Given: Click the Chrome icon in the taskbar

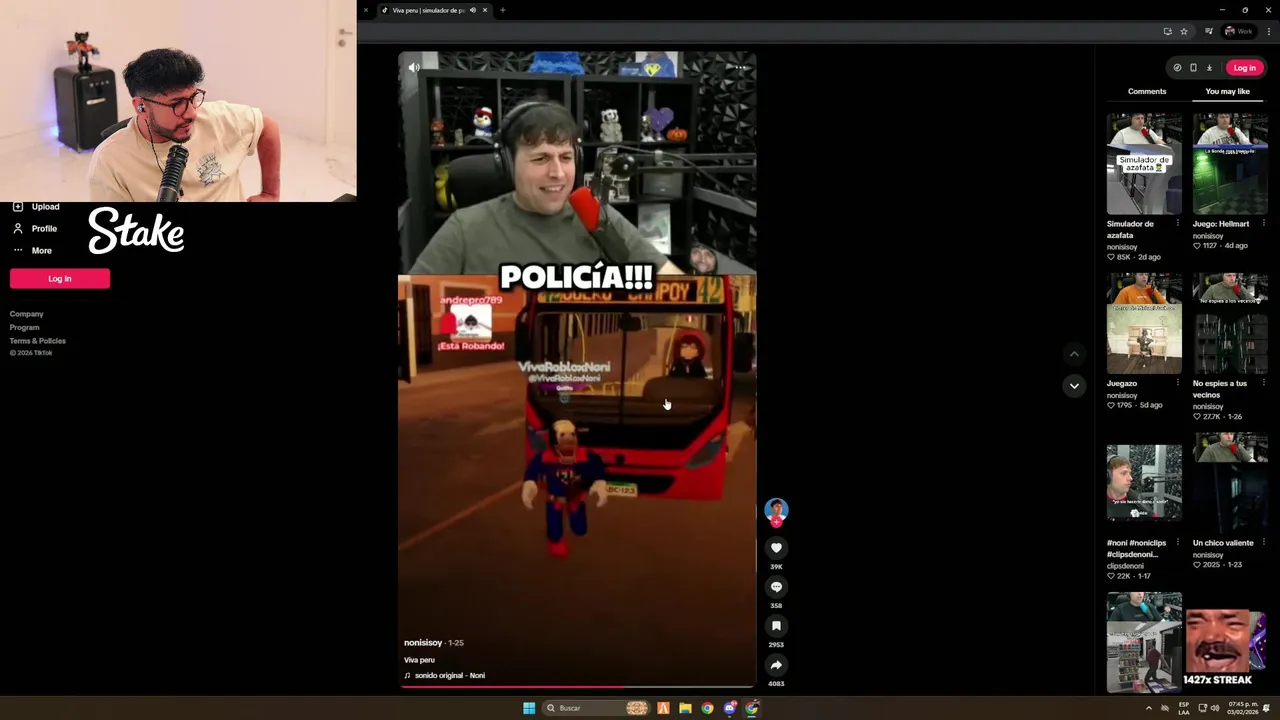Looking at the screenshot, I should [x=707, y=708].
